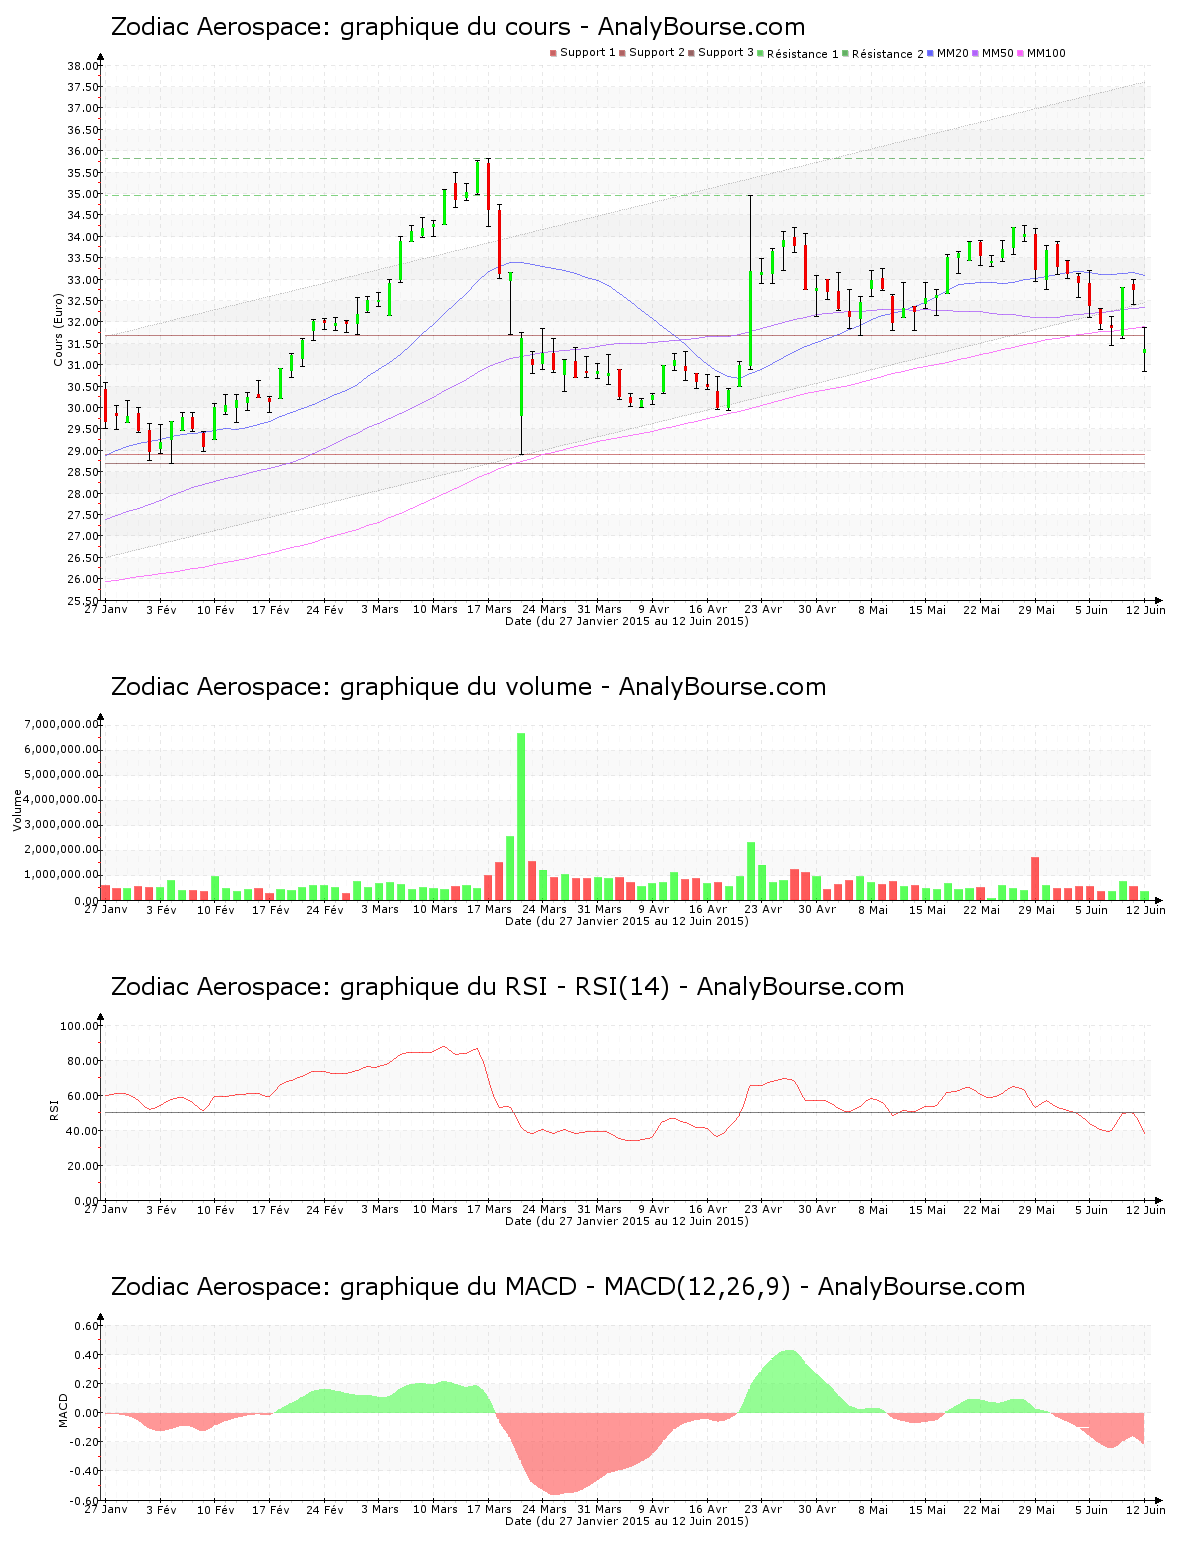Click the 'graphique du cours' chart title
This screenshot has height=1550, width=1200.
pyautogui.click(x=458, y=27)
